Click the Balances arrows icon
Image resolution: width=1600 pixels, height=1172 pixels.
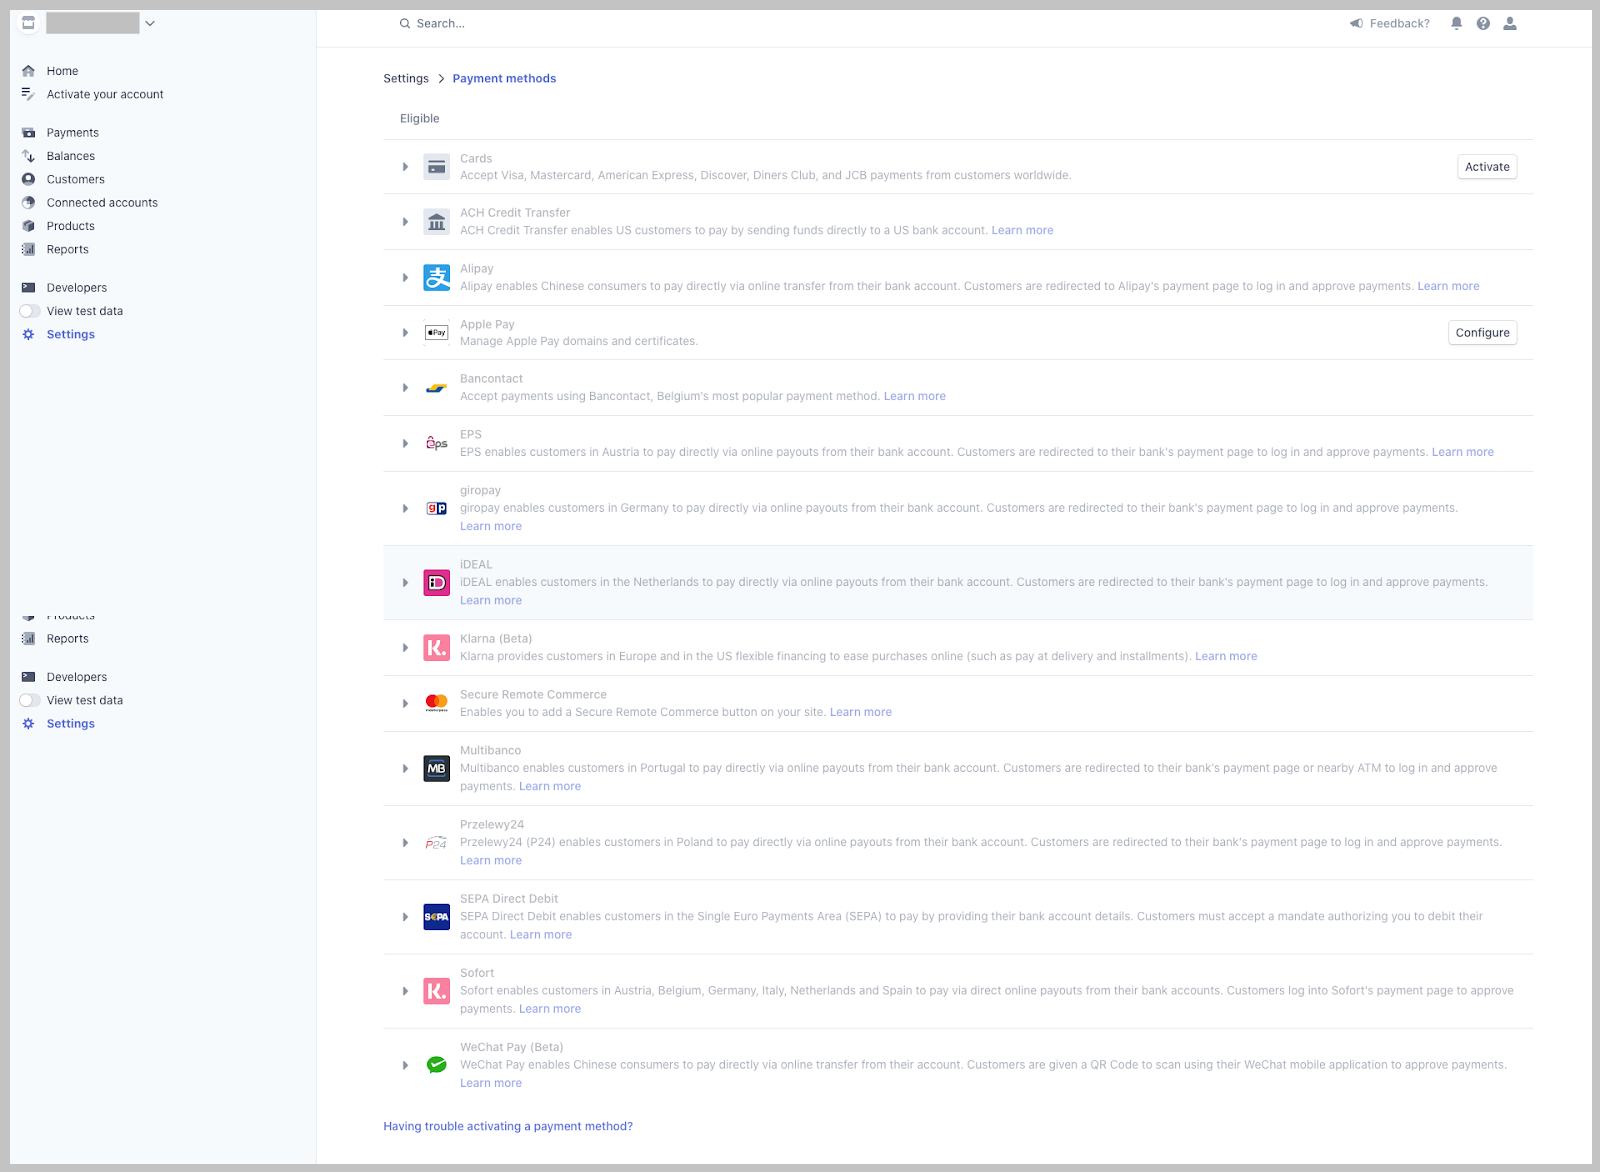[28, 156]
